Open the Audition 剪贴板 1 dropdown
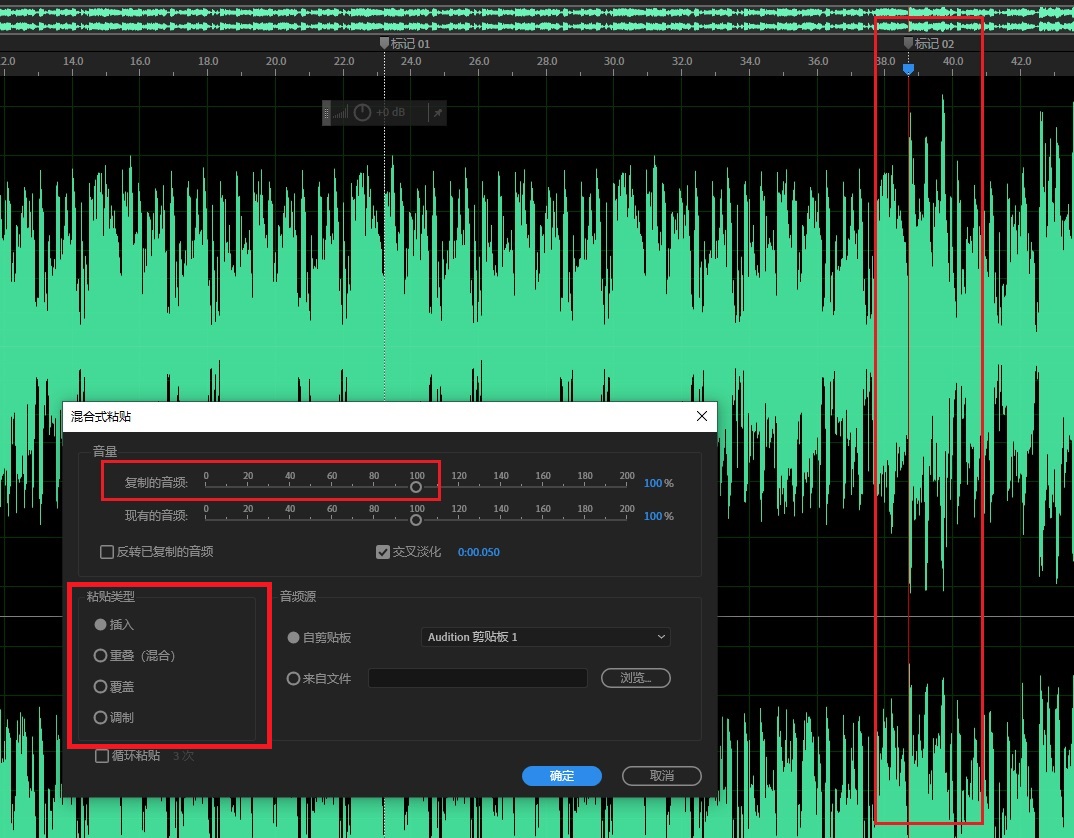 [545, 637]
